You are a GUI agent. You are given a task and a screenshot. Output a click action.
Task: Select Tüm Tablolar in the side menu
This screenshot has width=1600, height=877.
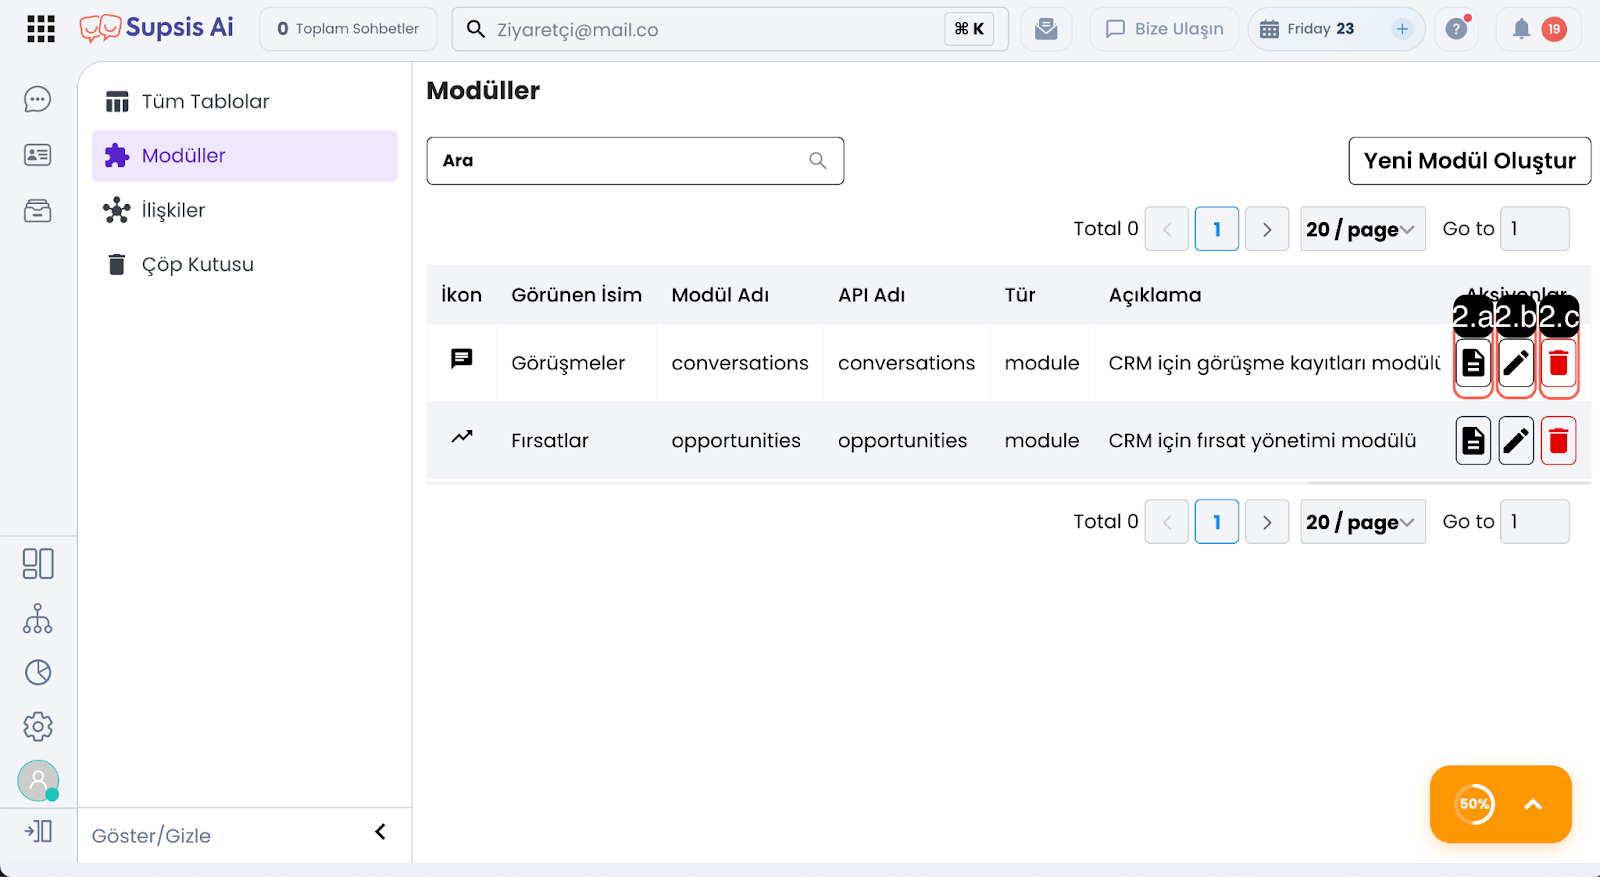[205, 102]
